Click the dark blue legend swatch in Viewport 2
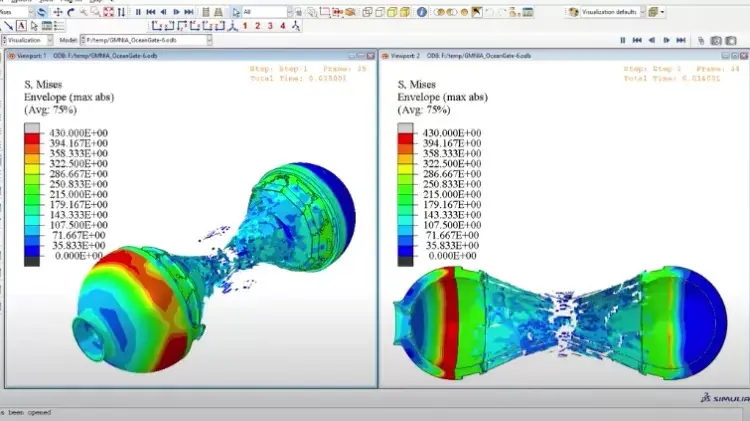Screen dimensions: 750x421 click(x=405, y=251)
